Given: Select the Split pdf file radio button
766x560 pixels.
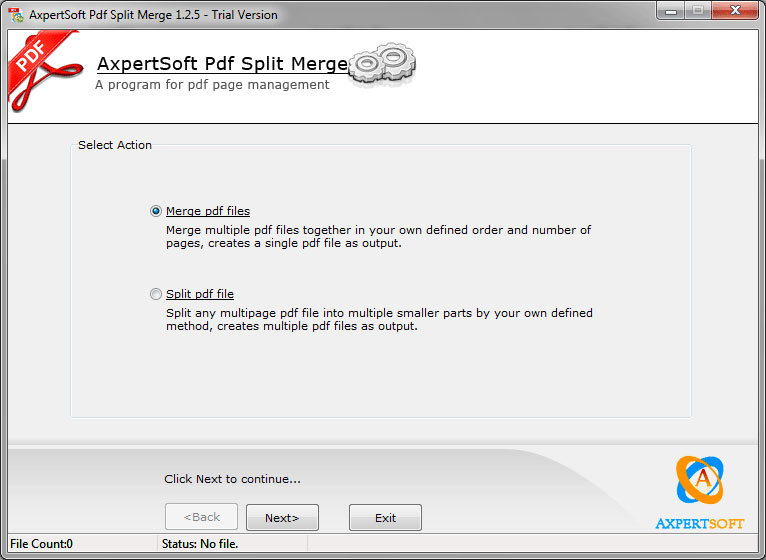Looking at the screenshot, I should tap(155, 294).
